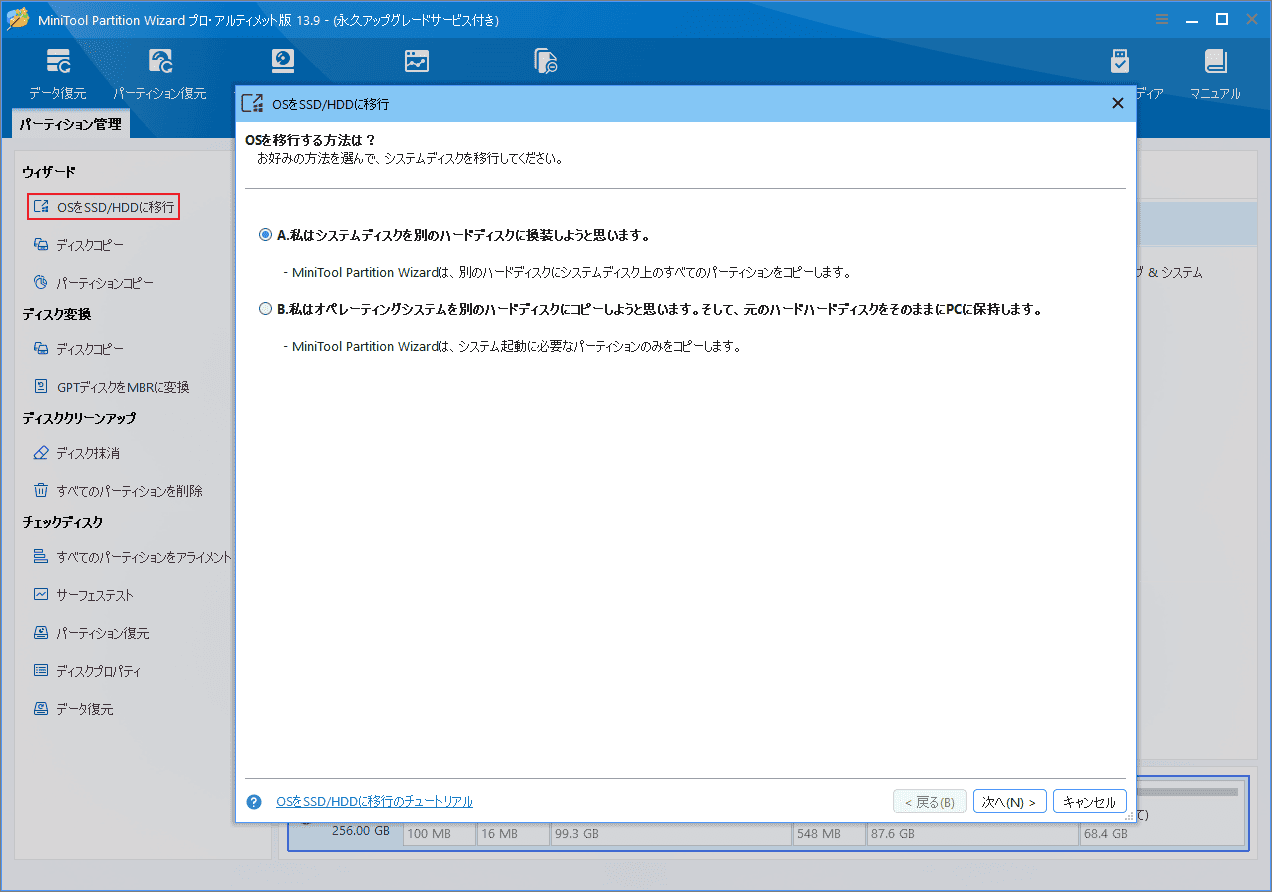This screenshot has width=1272, height=892.
Task: Close the OSをSSD/HDDに移行 dialog
Action: coord(1118,103)
